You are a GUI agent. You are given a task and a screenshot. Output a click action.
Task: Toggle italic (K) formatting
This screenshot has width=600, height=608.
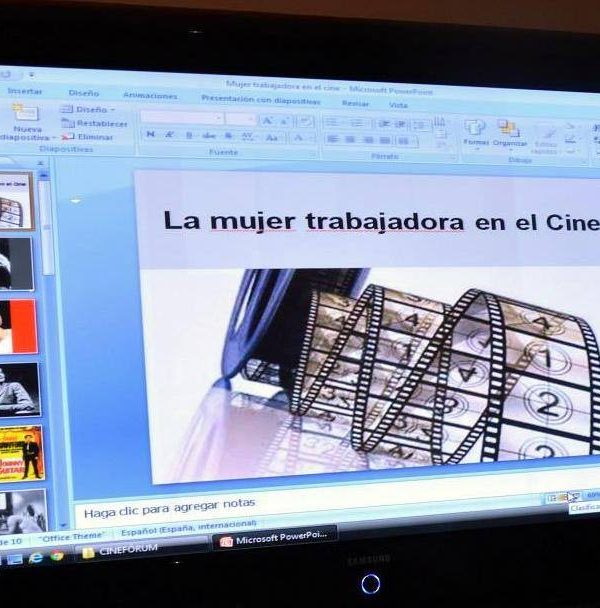click(169, 135)
